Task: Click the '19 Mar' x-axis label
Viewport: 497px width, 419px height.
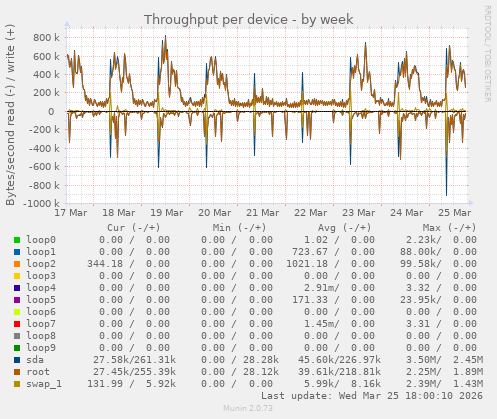Action: [x=167, y=213]
